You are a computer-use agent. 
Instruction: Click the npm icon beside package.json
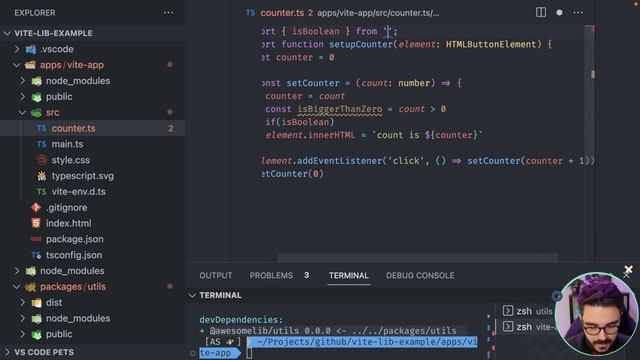click(36, 239)
